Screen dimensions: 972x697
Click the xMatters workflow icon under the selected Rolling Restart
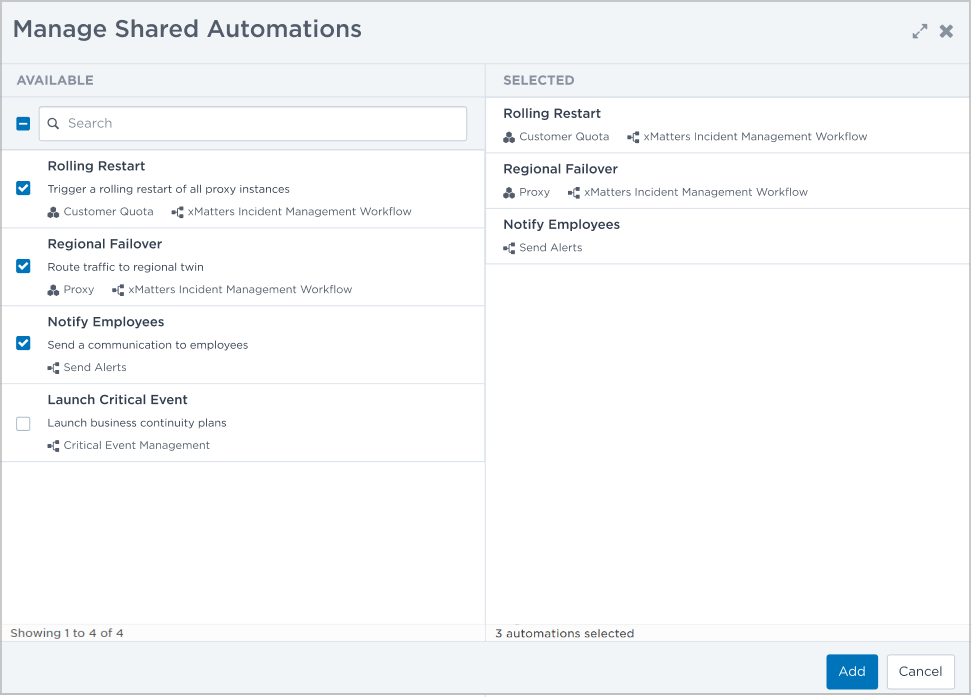[633, 137]
